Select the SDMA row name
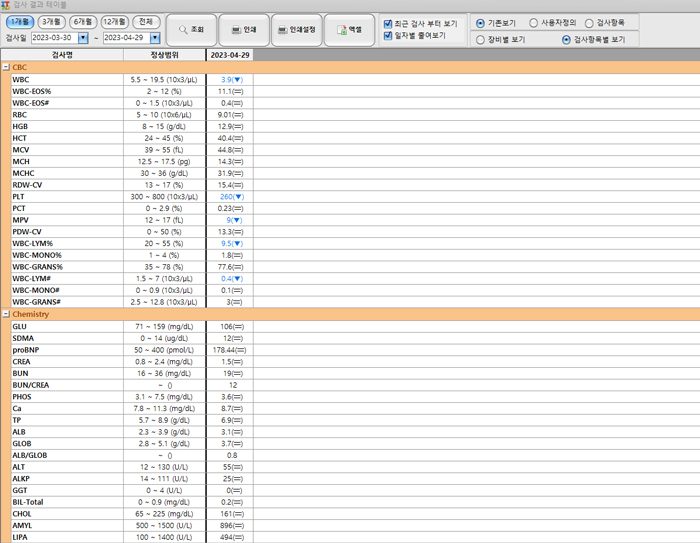Viewport: 700px width, 543px height. [23, 338]
